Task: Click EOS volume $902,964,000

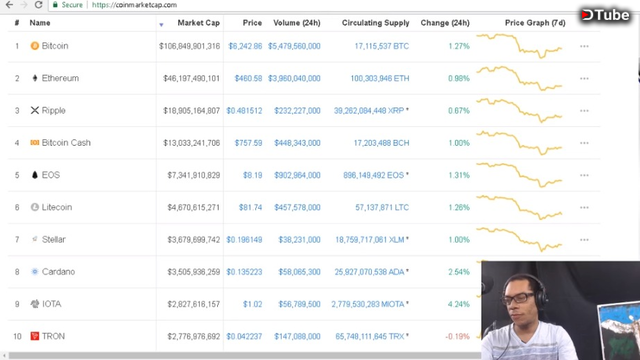Action: [x=297, y=175]
